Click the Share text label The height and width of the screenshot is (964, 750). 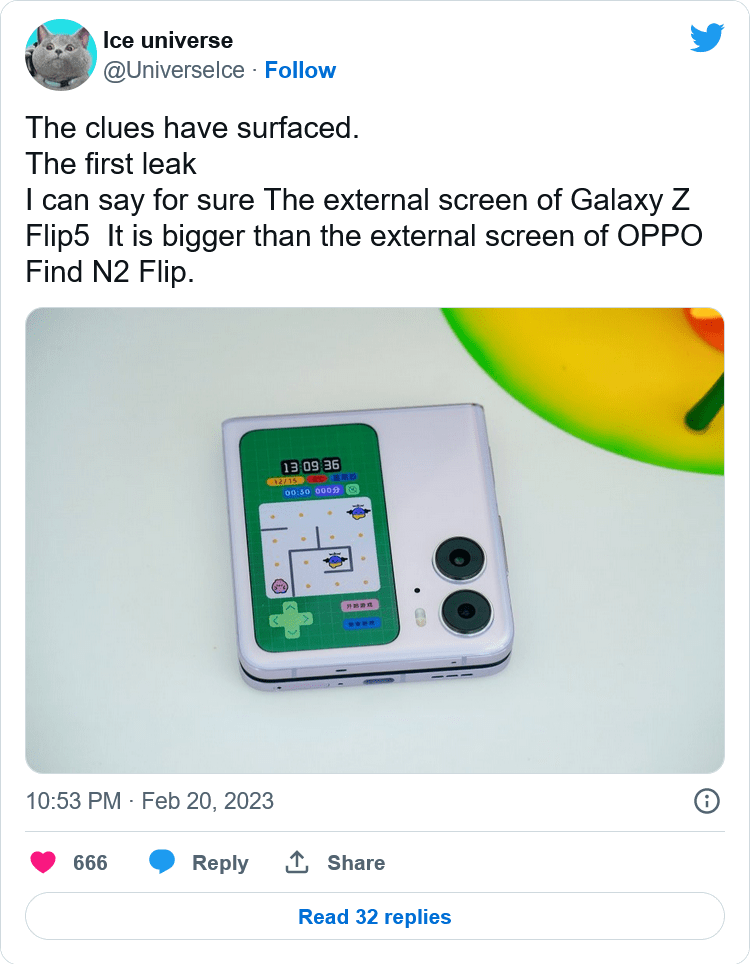pyautogui.click(x=356, y=863)
